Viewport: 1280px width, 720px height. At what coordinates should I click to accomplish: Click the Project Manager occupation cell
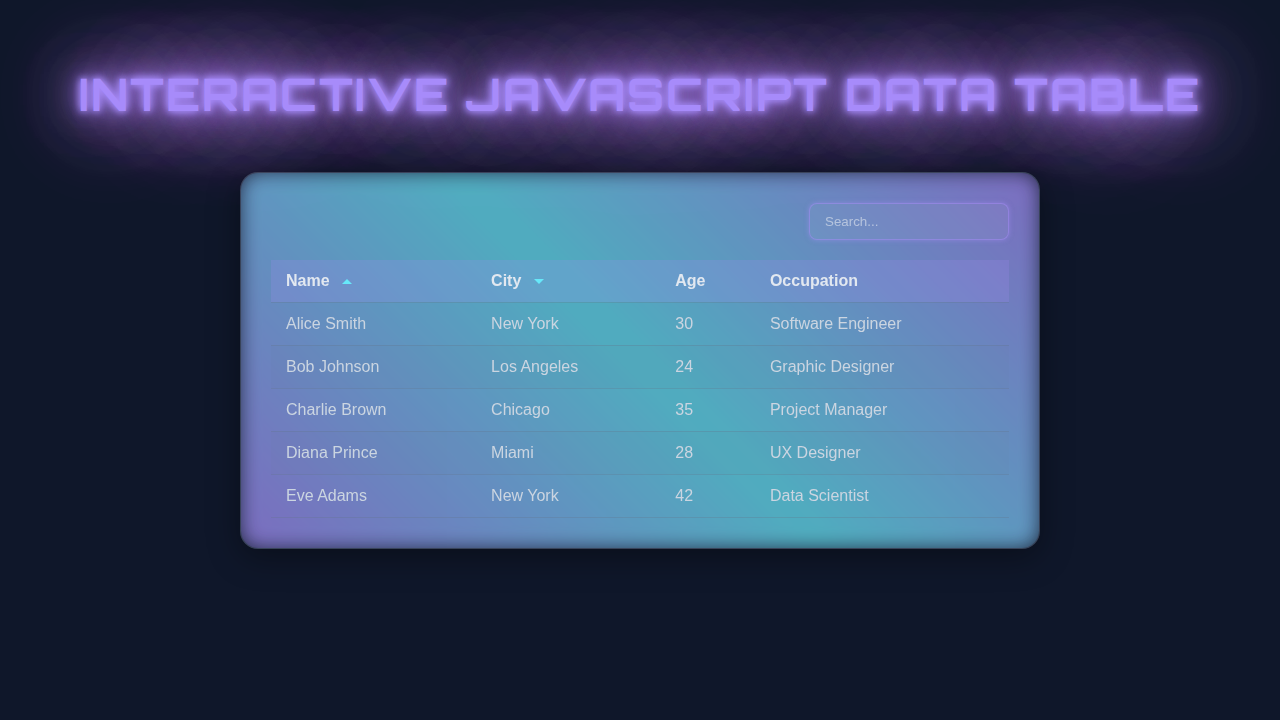tap(882, 410)
